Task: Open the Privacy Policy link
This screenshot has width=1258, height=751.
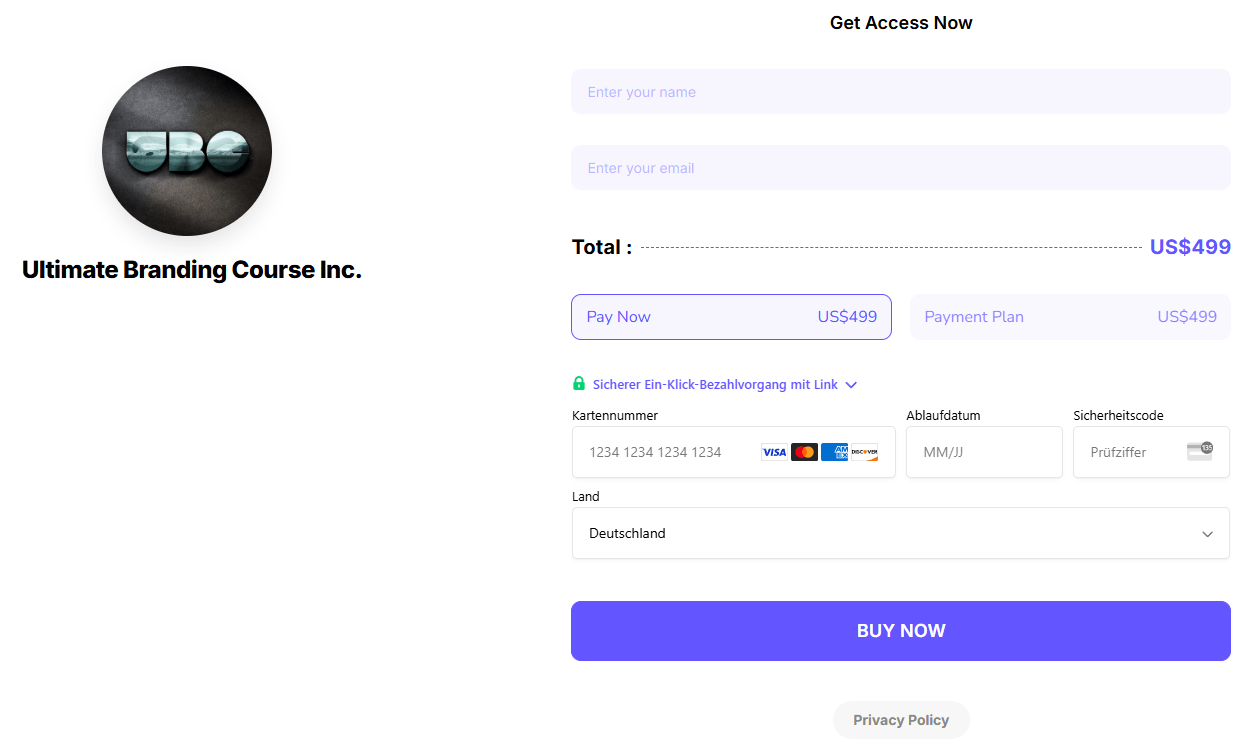Action: (x=901, y=720)
